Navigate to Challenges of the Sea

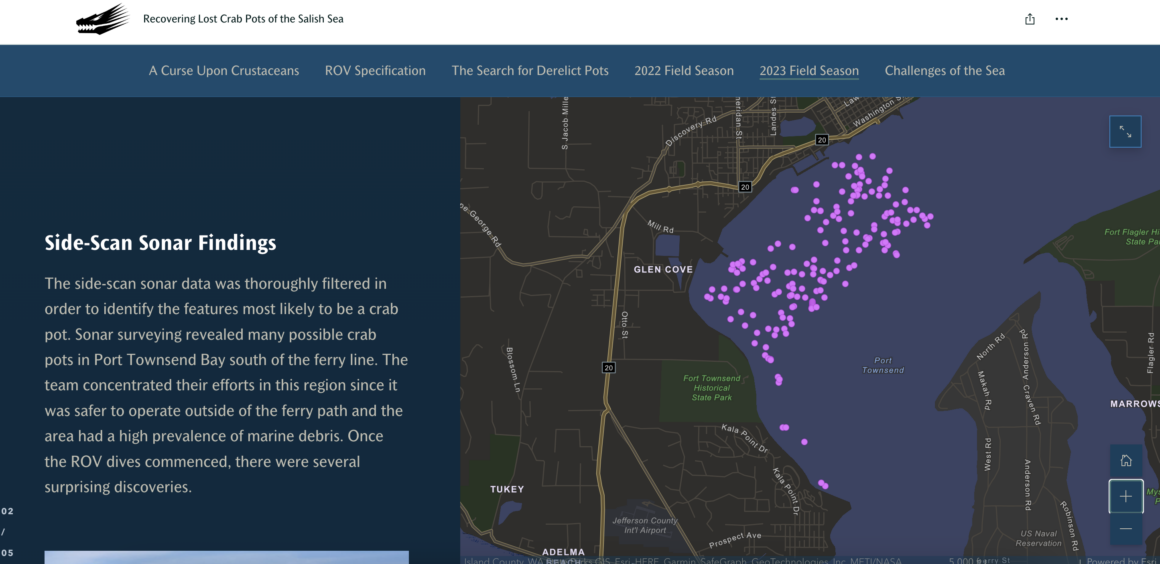pos(945,71)
